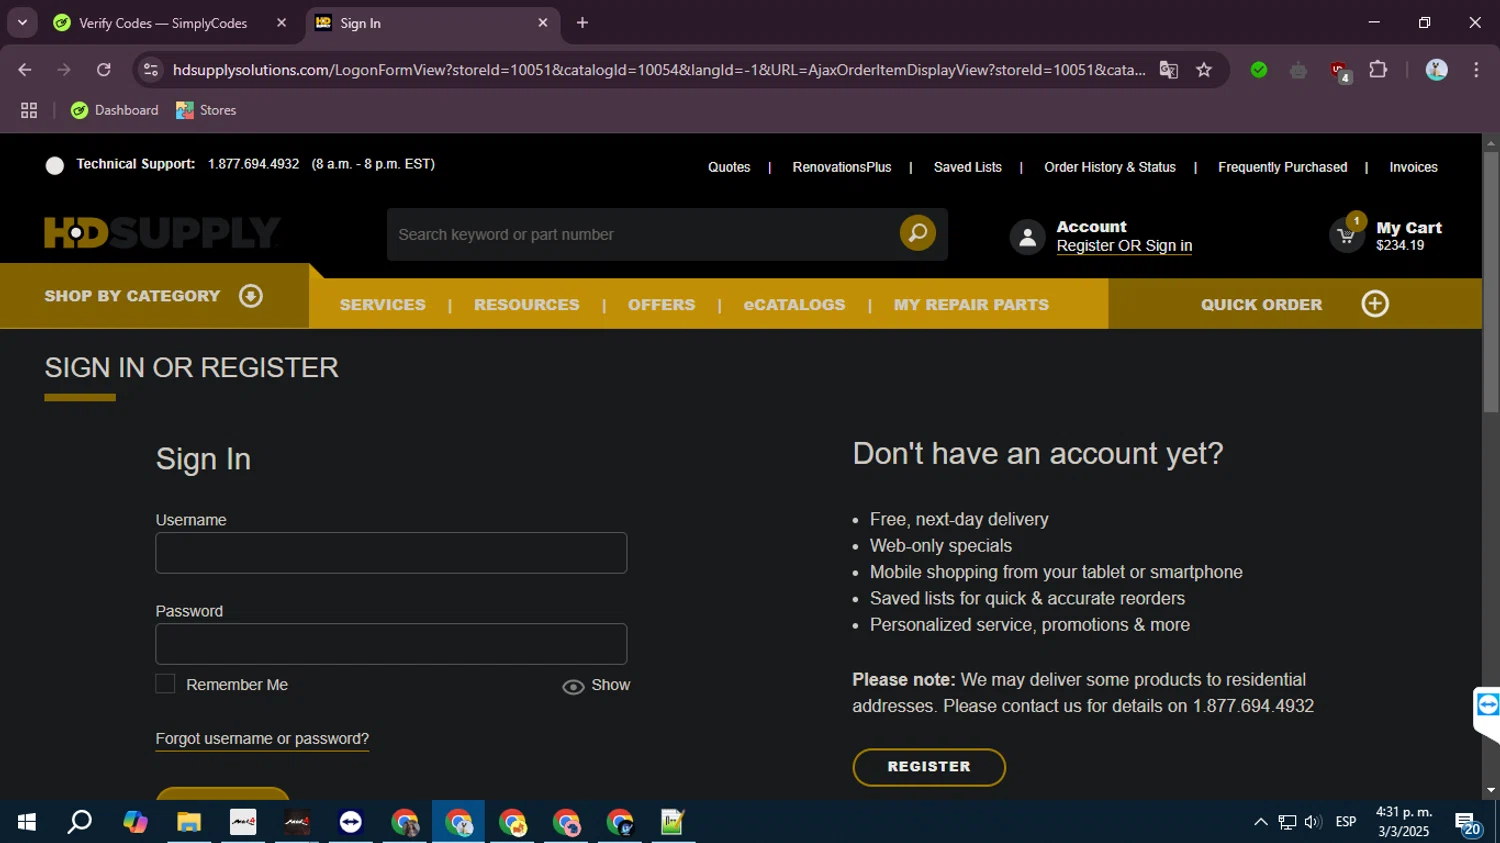
Task: Open the Invoices link
Action: point(1413,167)
